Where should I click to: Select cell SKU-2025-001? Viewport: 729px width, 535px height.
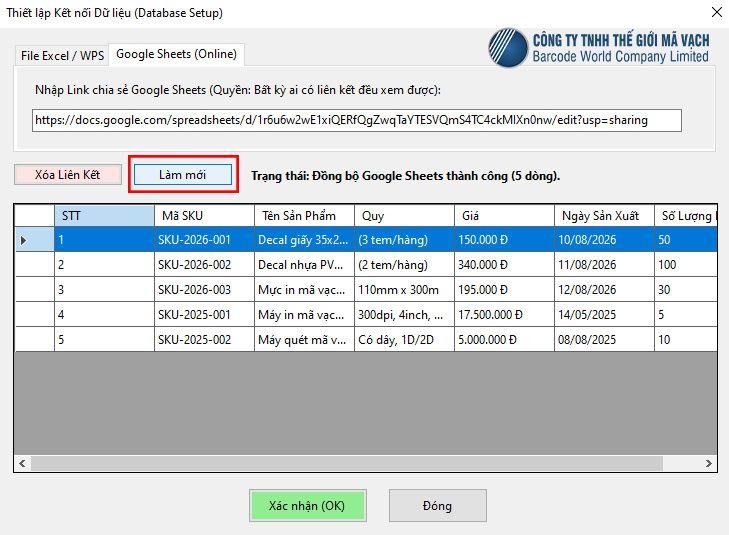[x=204, y=315]
